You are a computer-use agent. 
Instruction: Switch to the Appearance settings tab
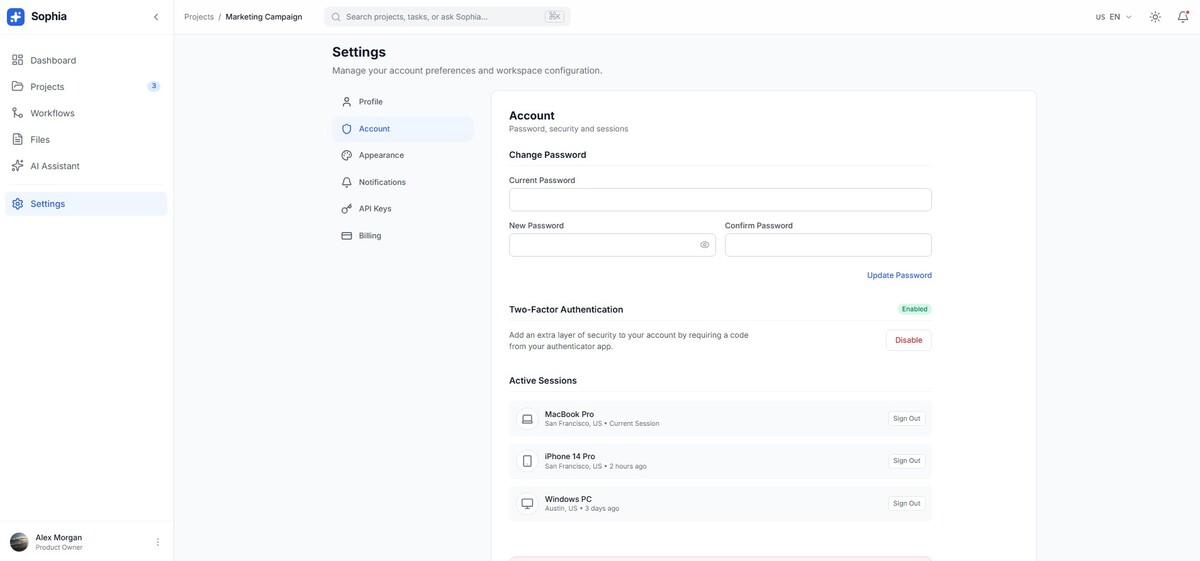click(381, 156)
